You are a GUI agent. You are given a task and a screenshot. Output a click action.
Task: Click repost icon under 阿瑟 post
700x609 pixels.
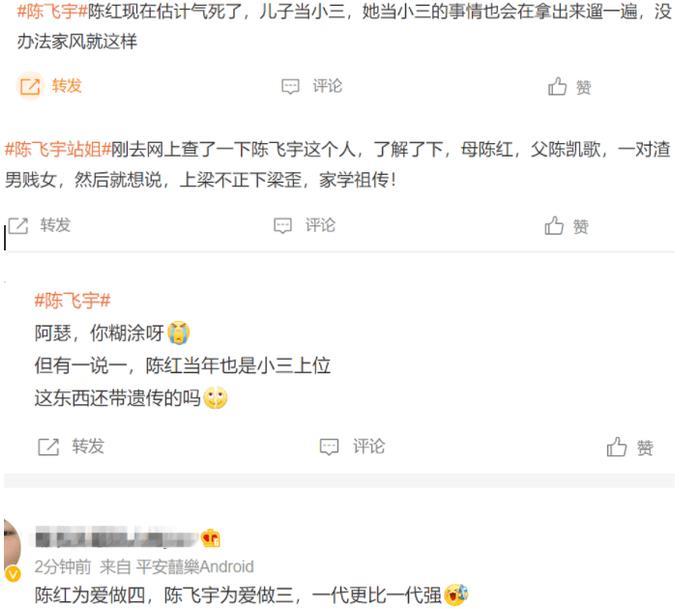pyautogui.click(x=49, y=446)
